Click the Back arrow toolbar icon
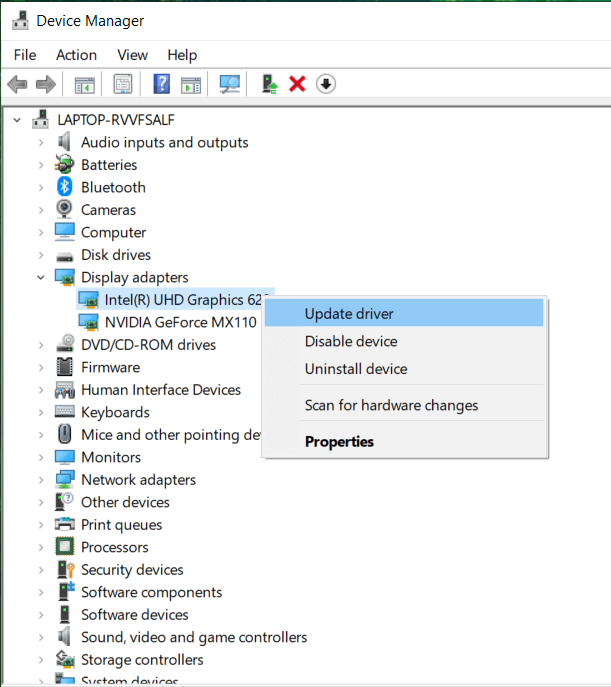Viewport: 611px width, 687px height. point(18,84)
